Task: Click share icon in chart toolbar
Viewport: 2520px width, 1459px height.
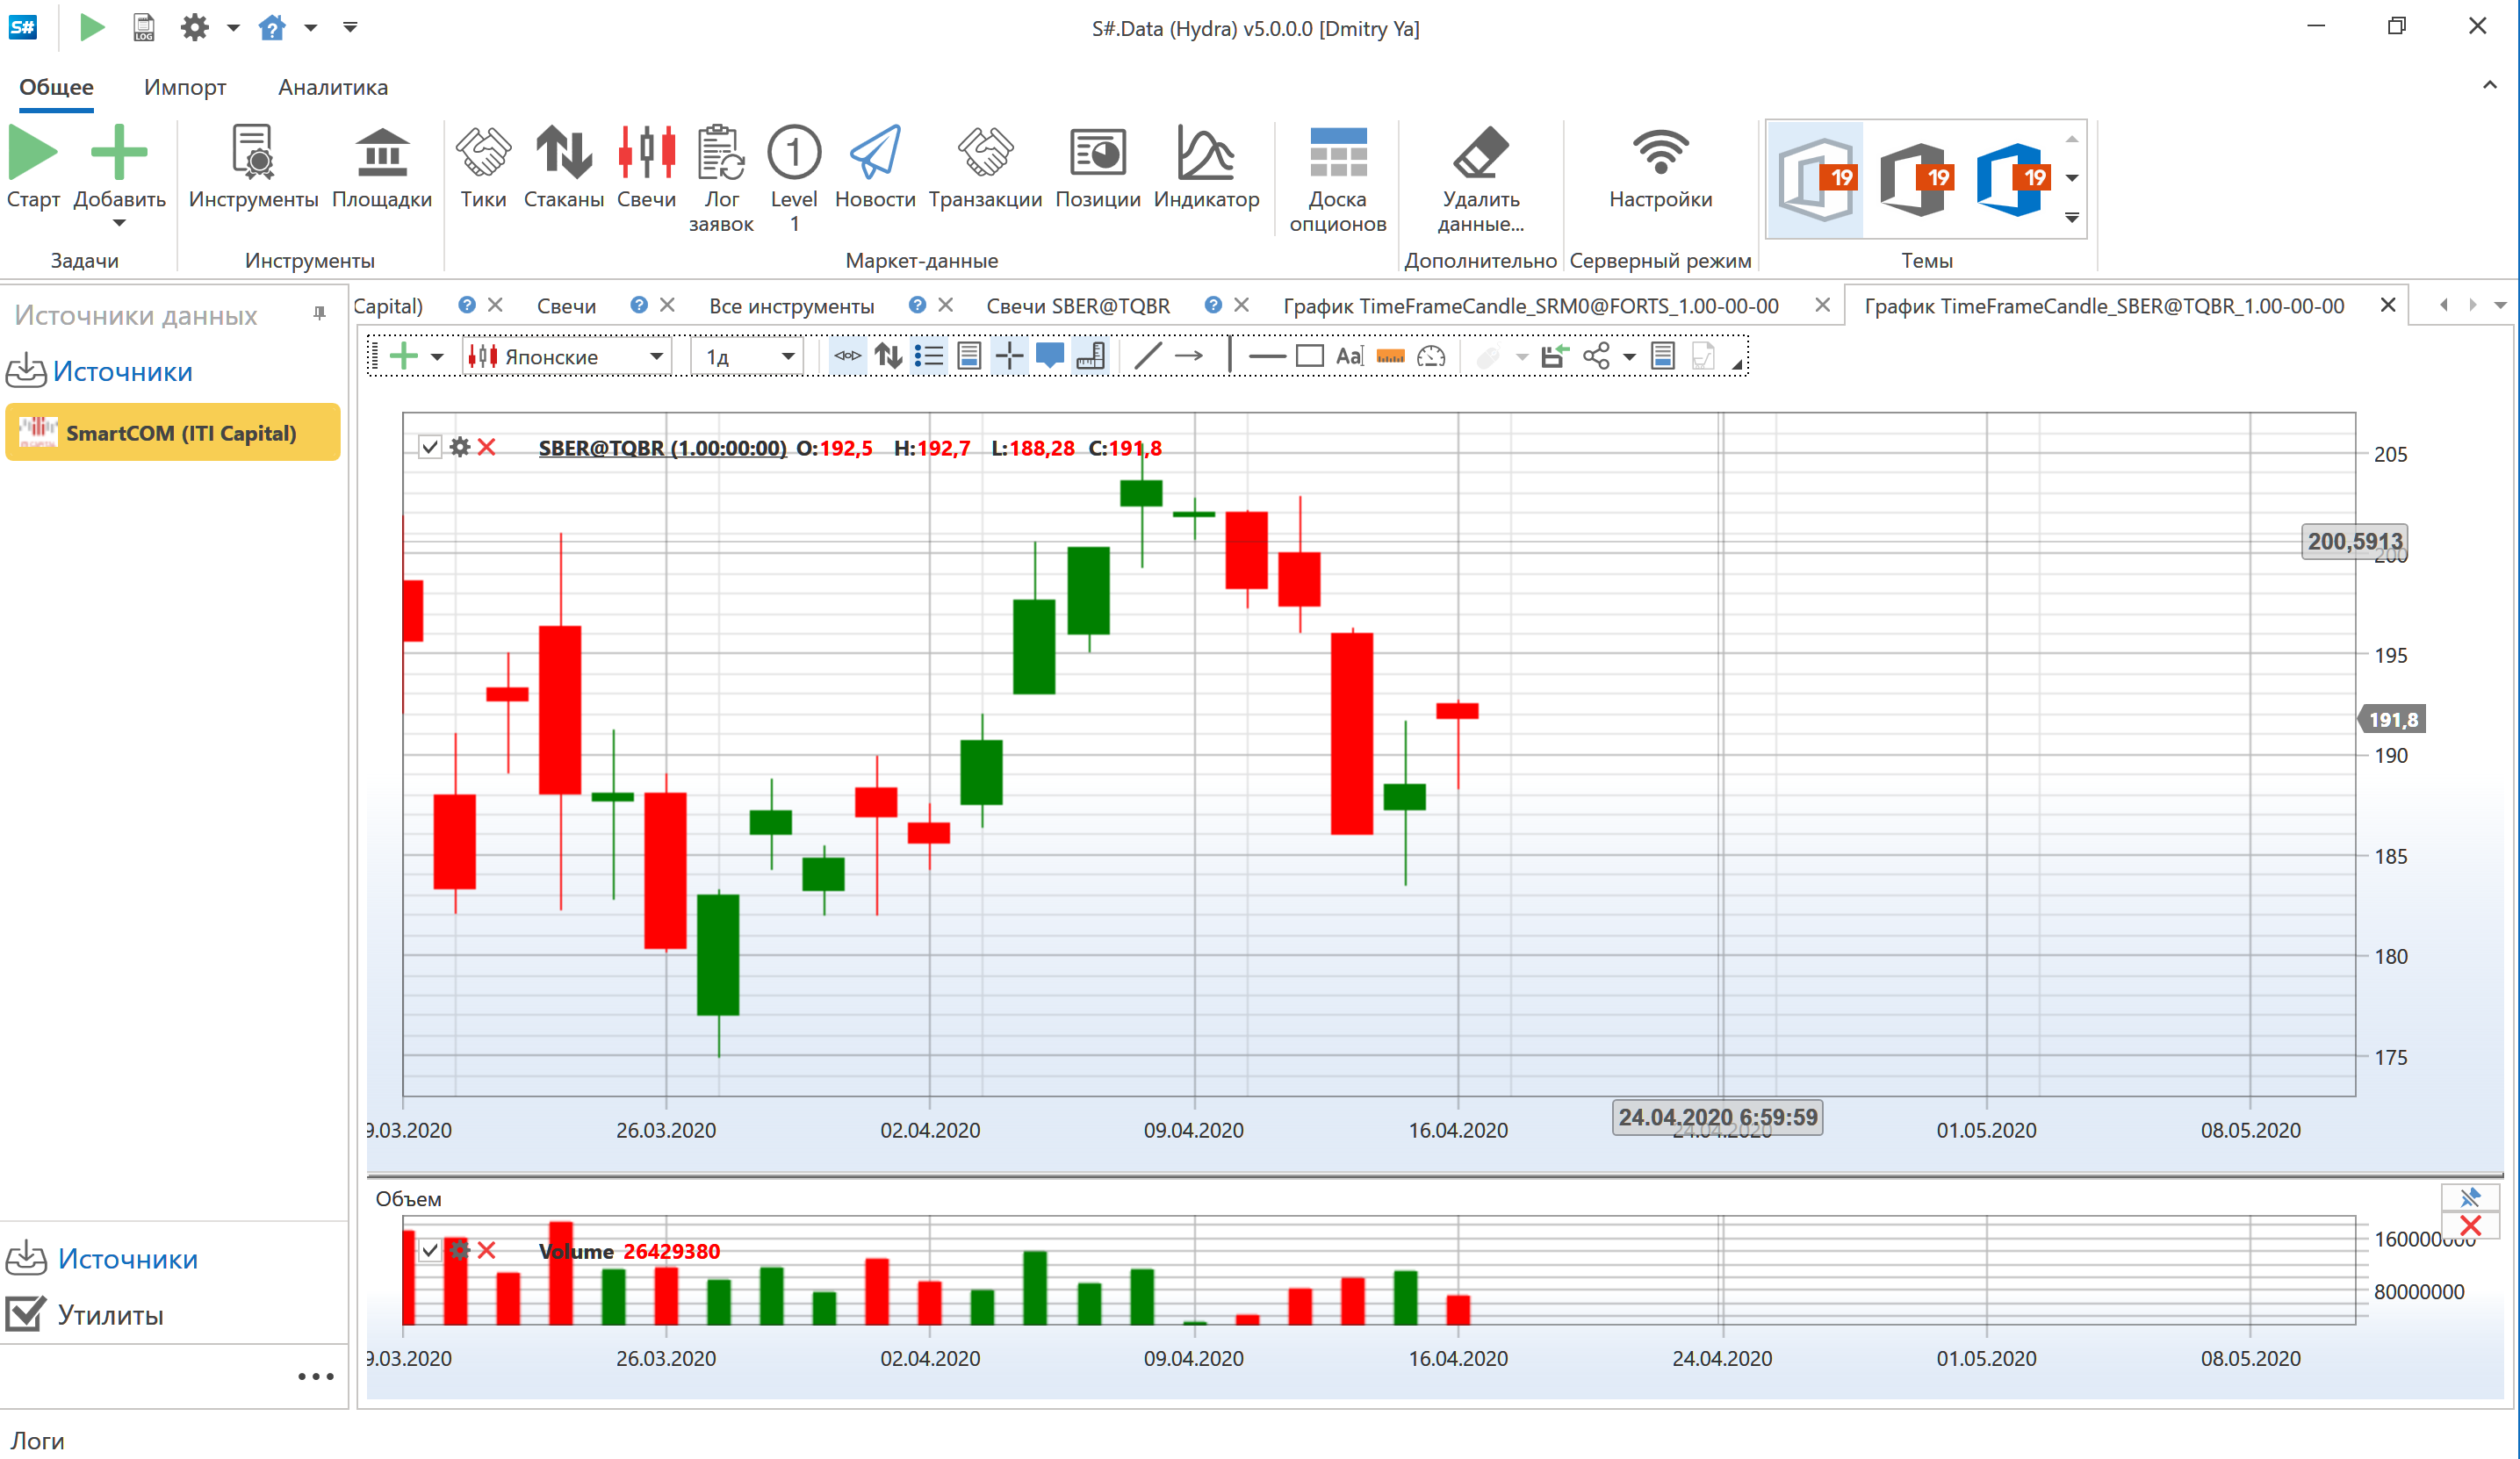Action: 1596,356
